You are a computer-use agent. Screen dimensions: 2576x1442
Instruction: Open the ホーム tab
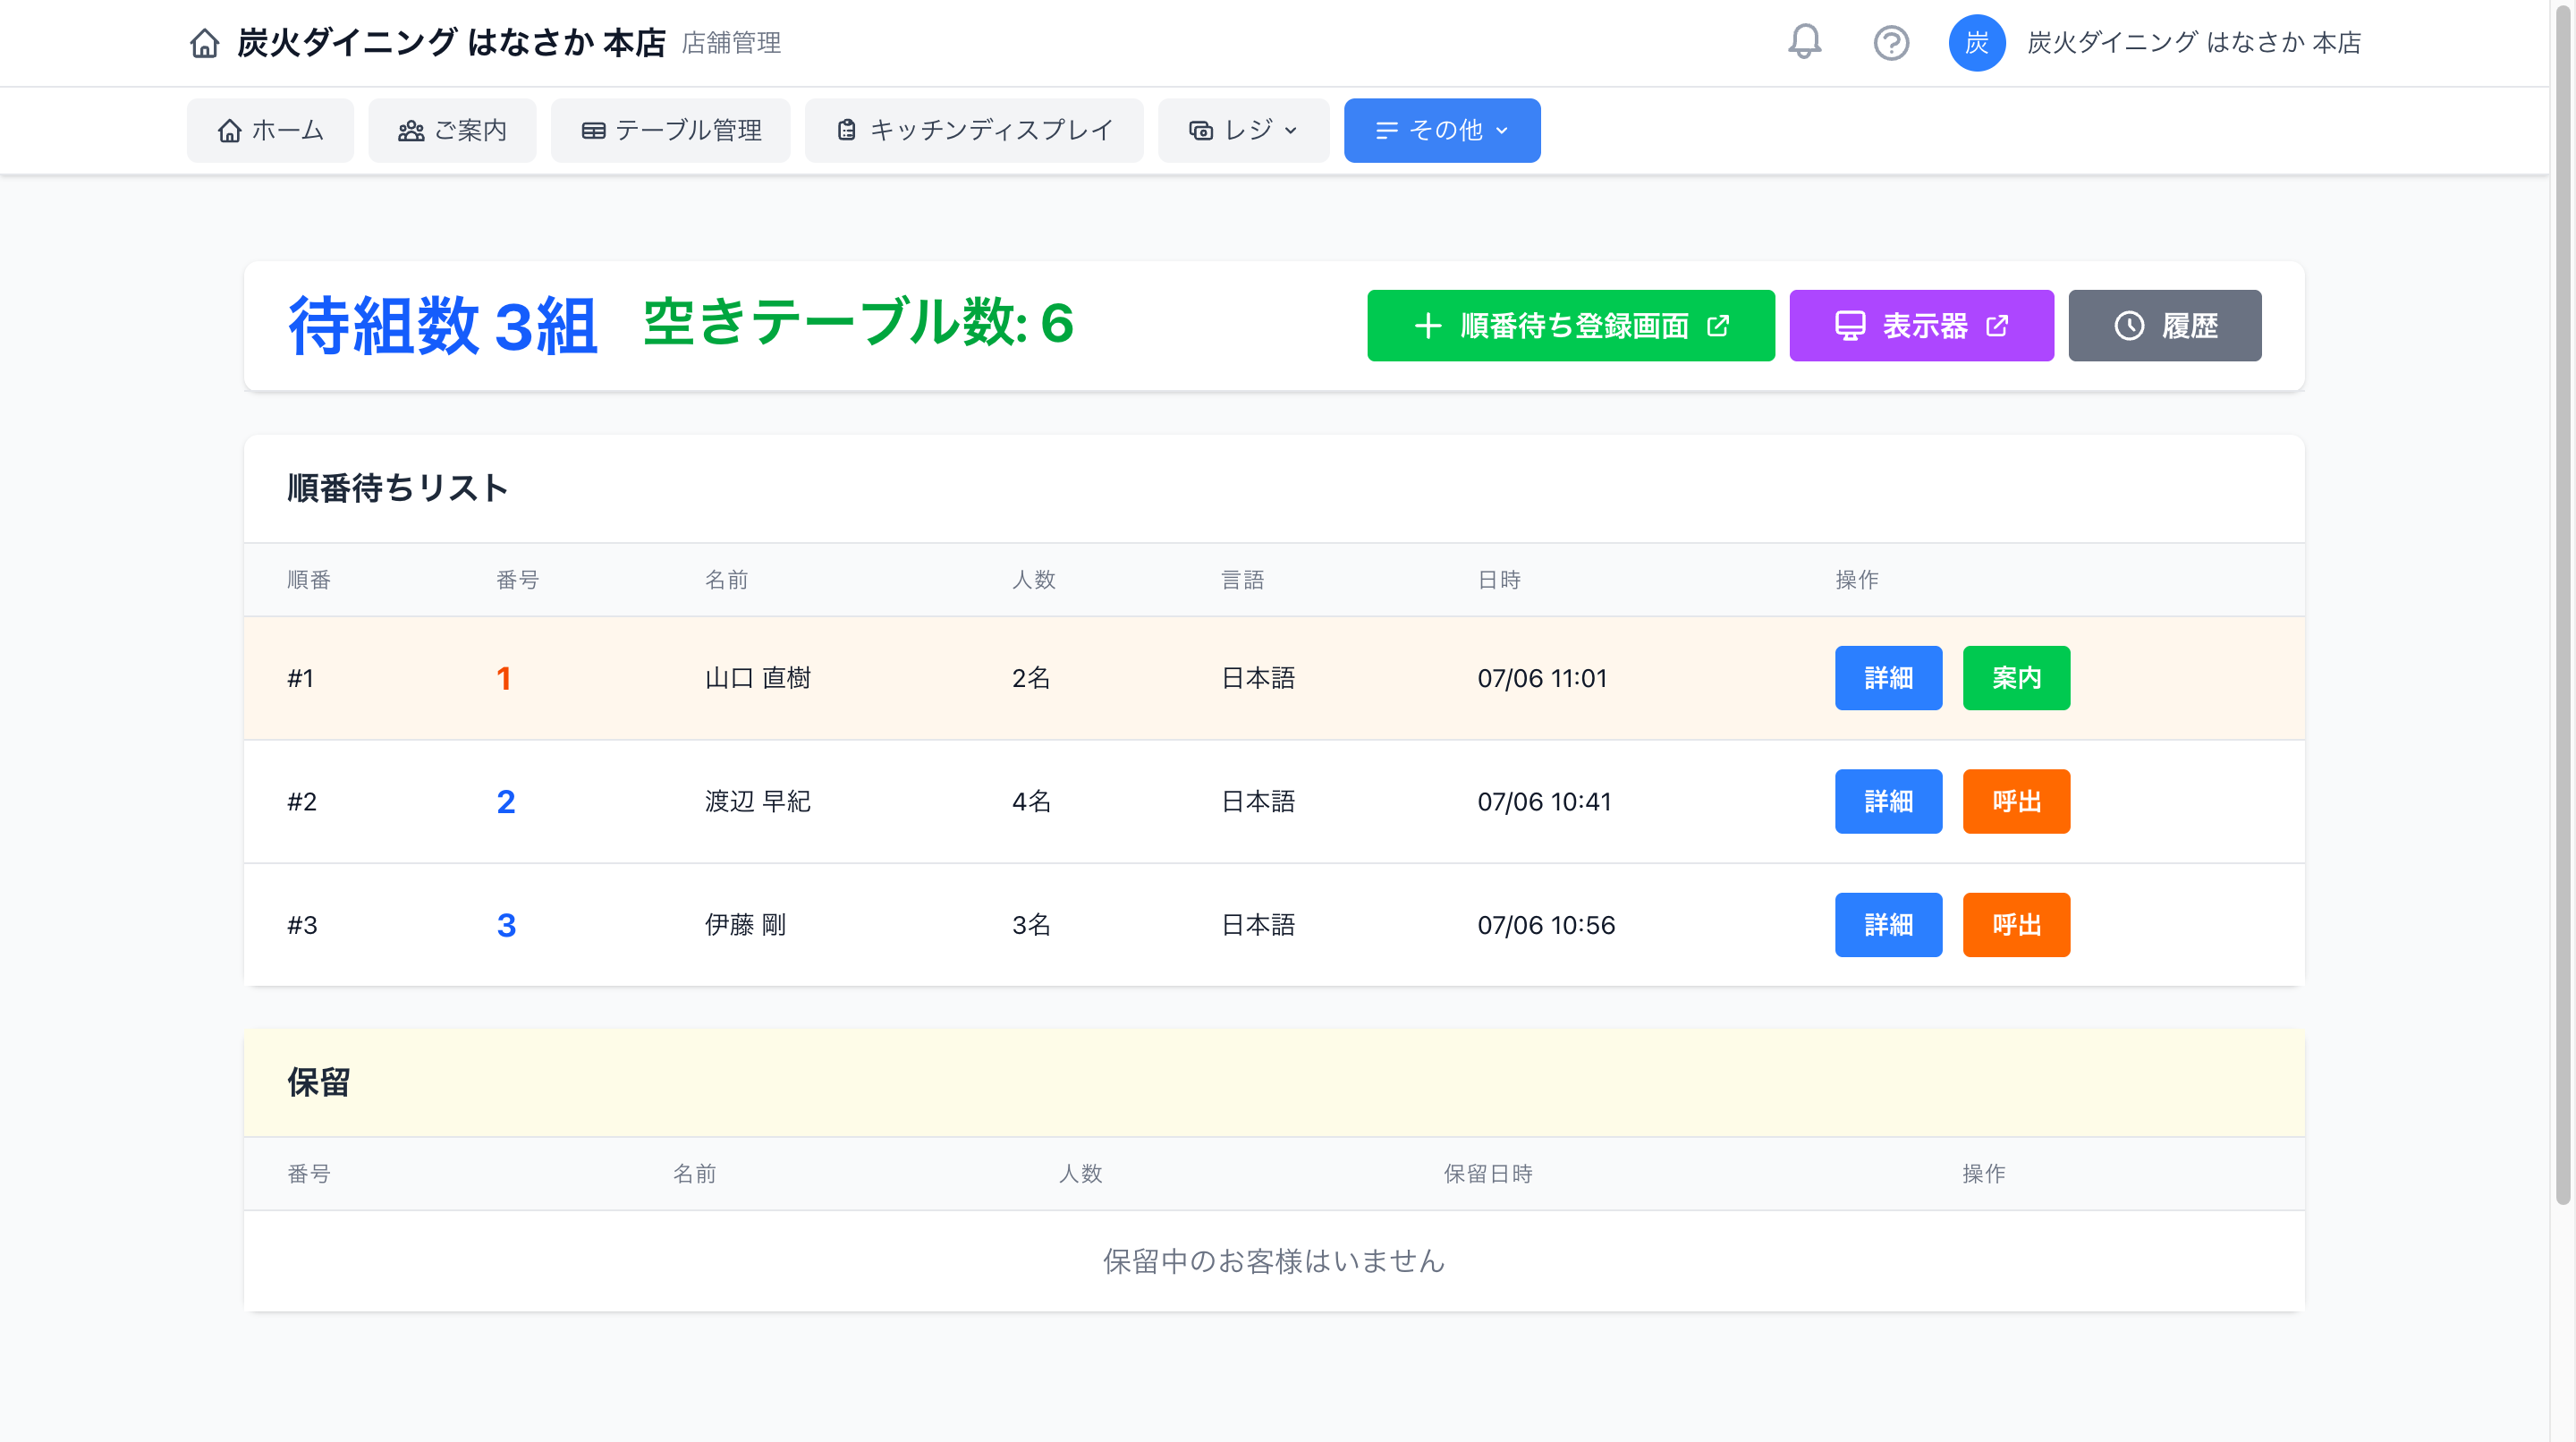[x=270, y=130]
